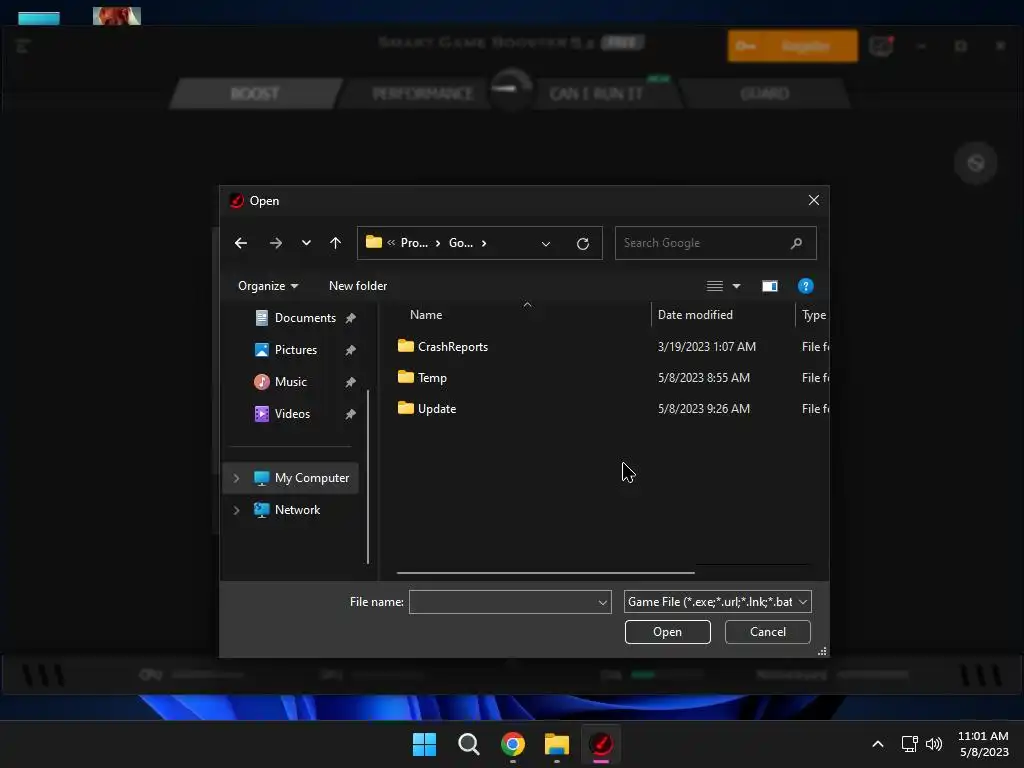Open the Windows Start menu
This screenshot has width=1024, height=768.
coord(424,744)
